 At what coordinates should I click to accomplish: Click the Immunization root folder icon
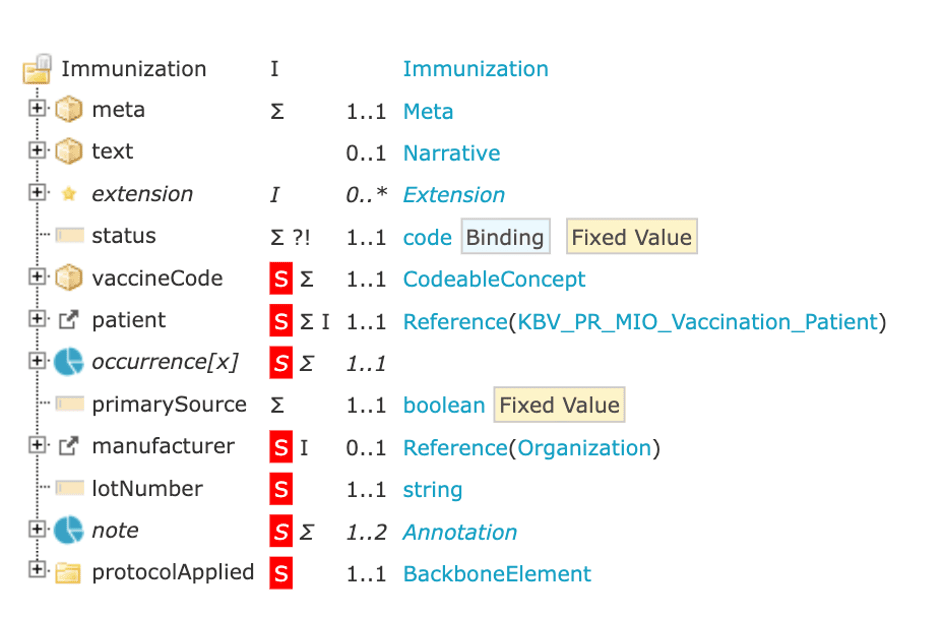point(37,68)
